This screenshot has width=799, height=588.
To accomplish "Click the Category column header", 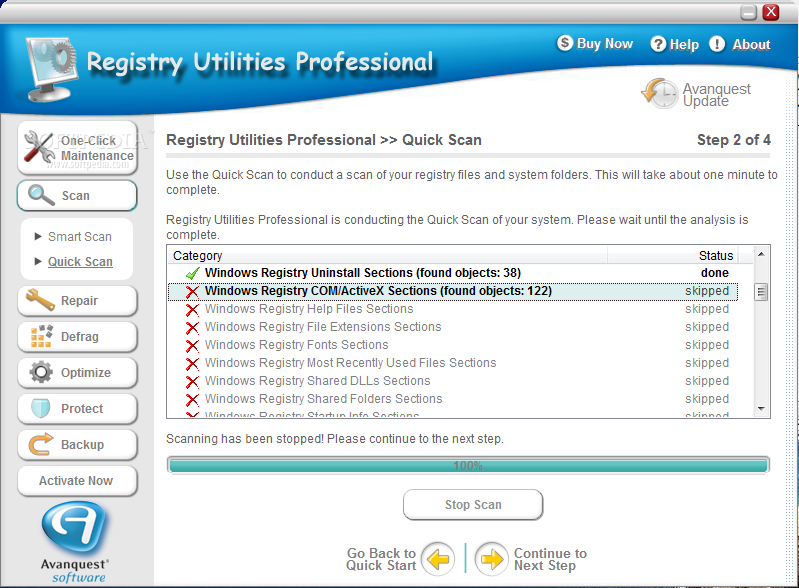I will click(387, 255).
